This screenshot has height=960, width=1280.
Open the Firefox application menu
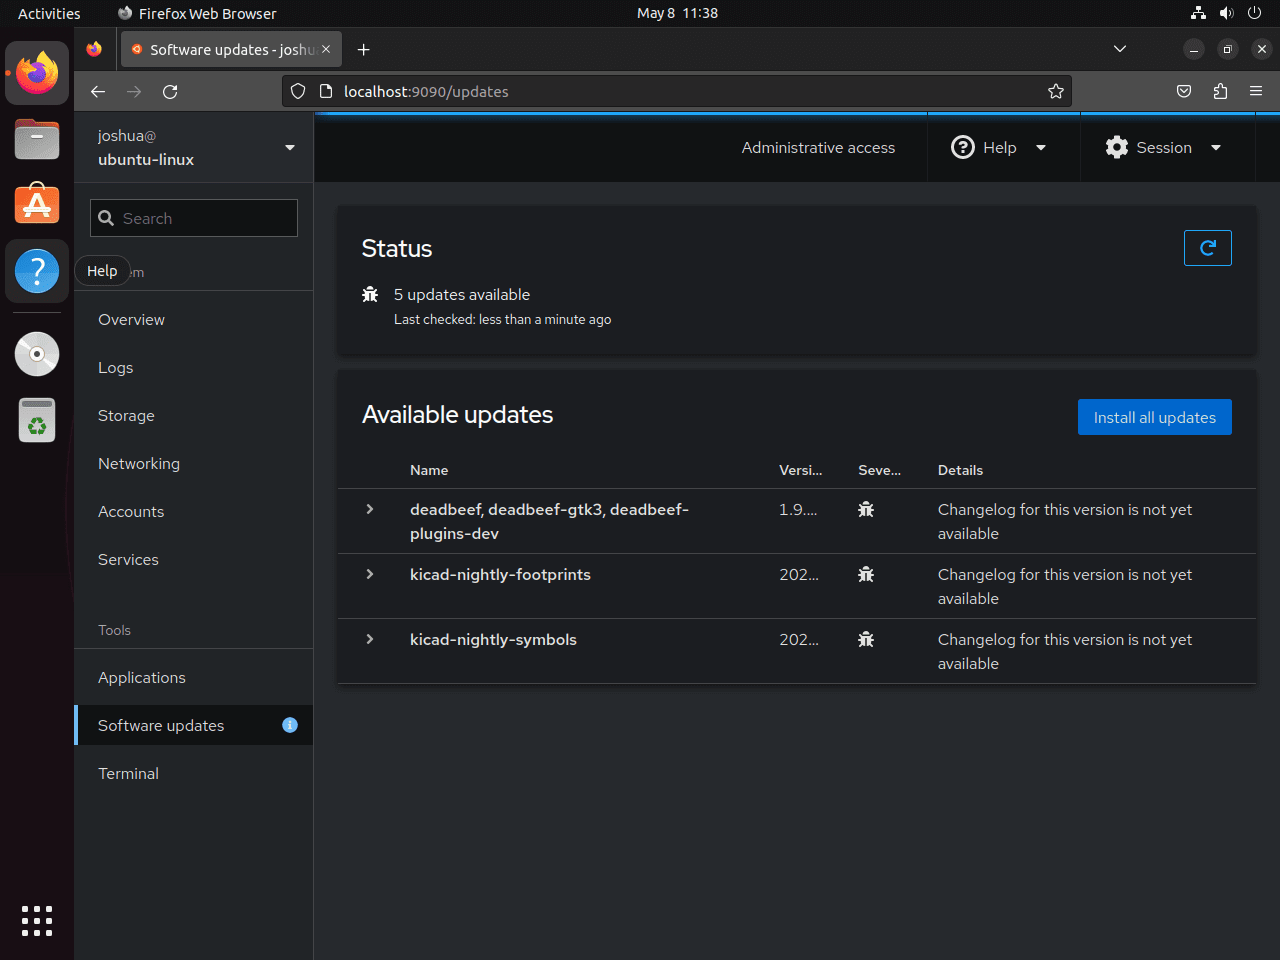tap(1256, 91)
